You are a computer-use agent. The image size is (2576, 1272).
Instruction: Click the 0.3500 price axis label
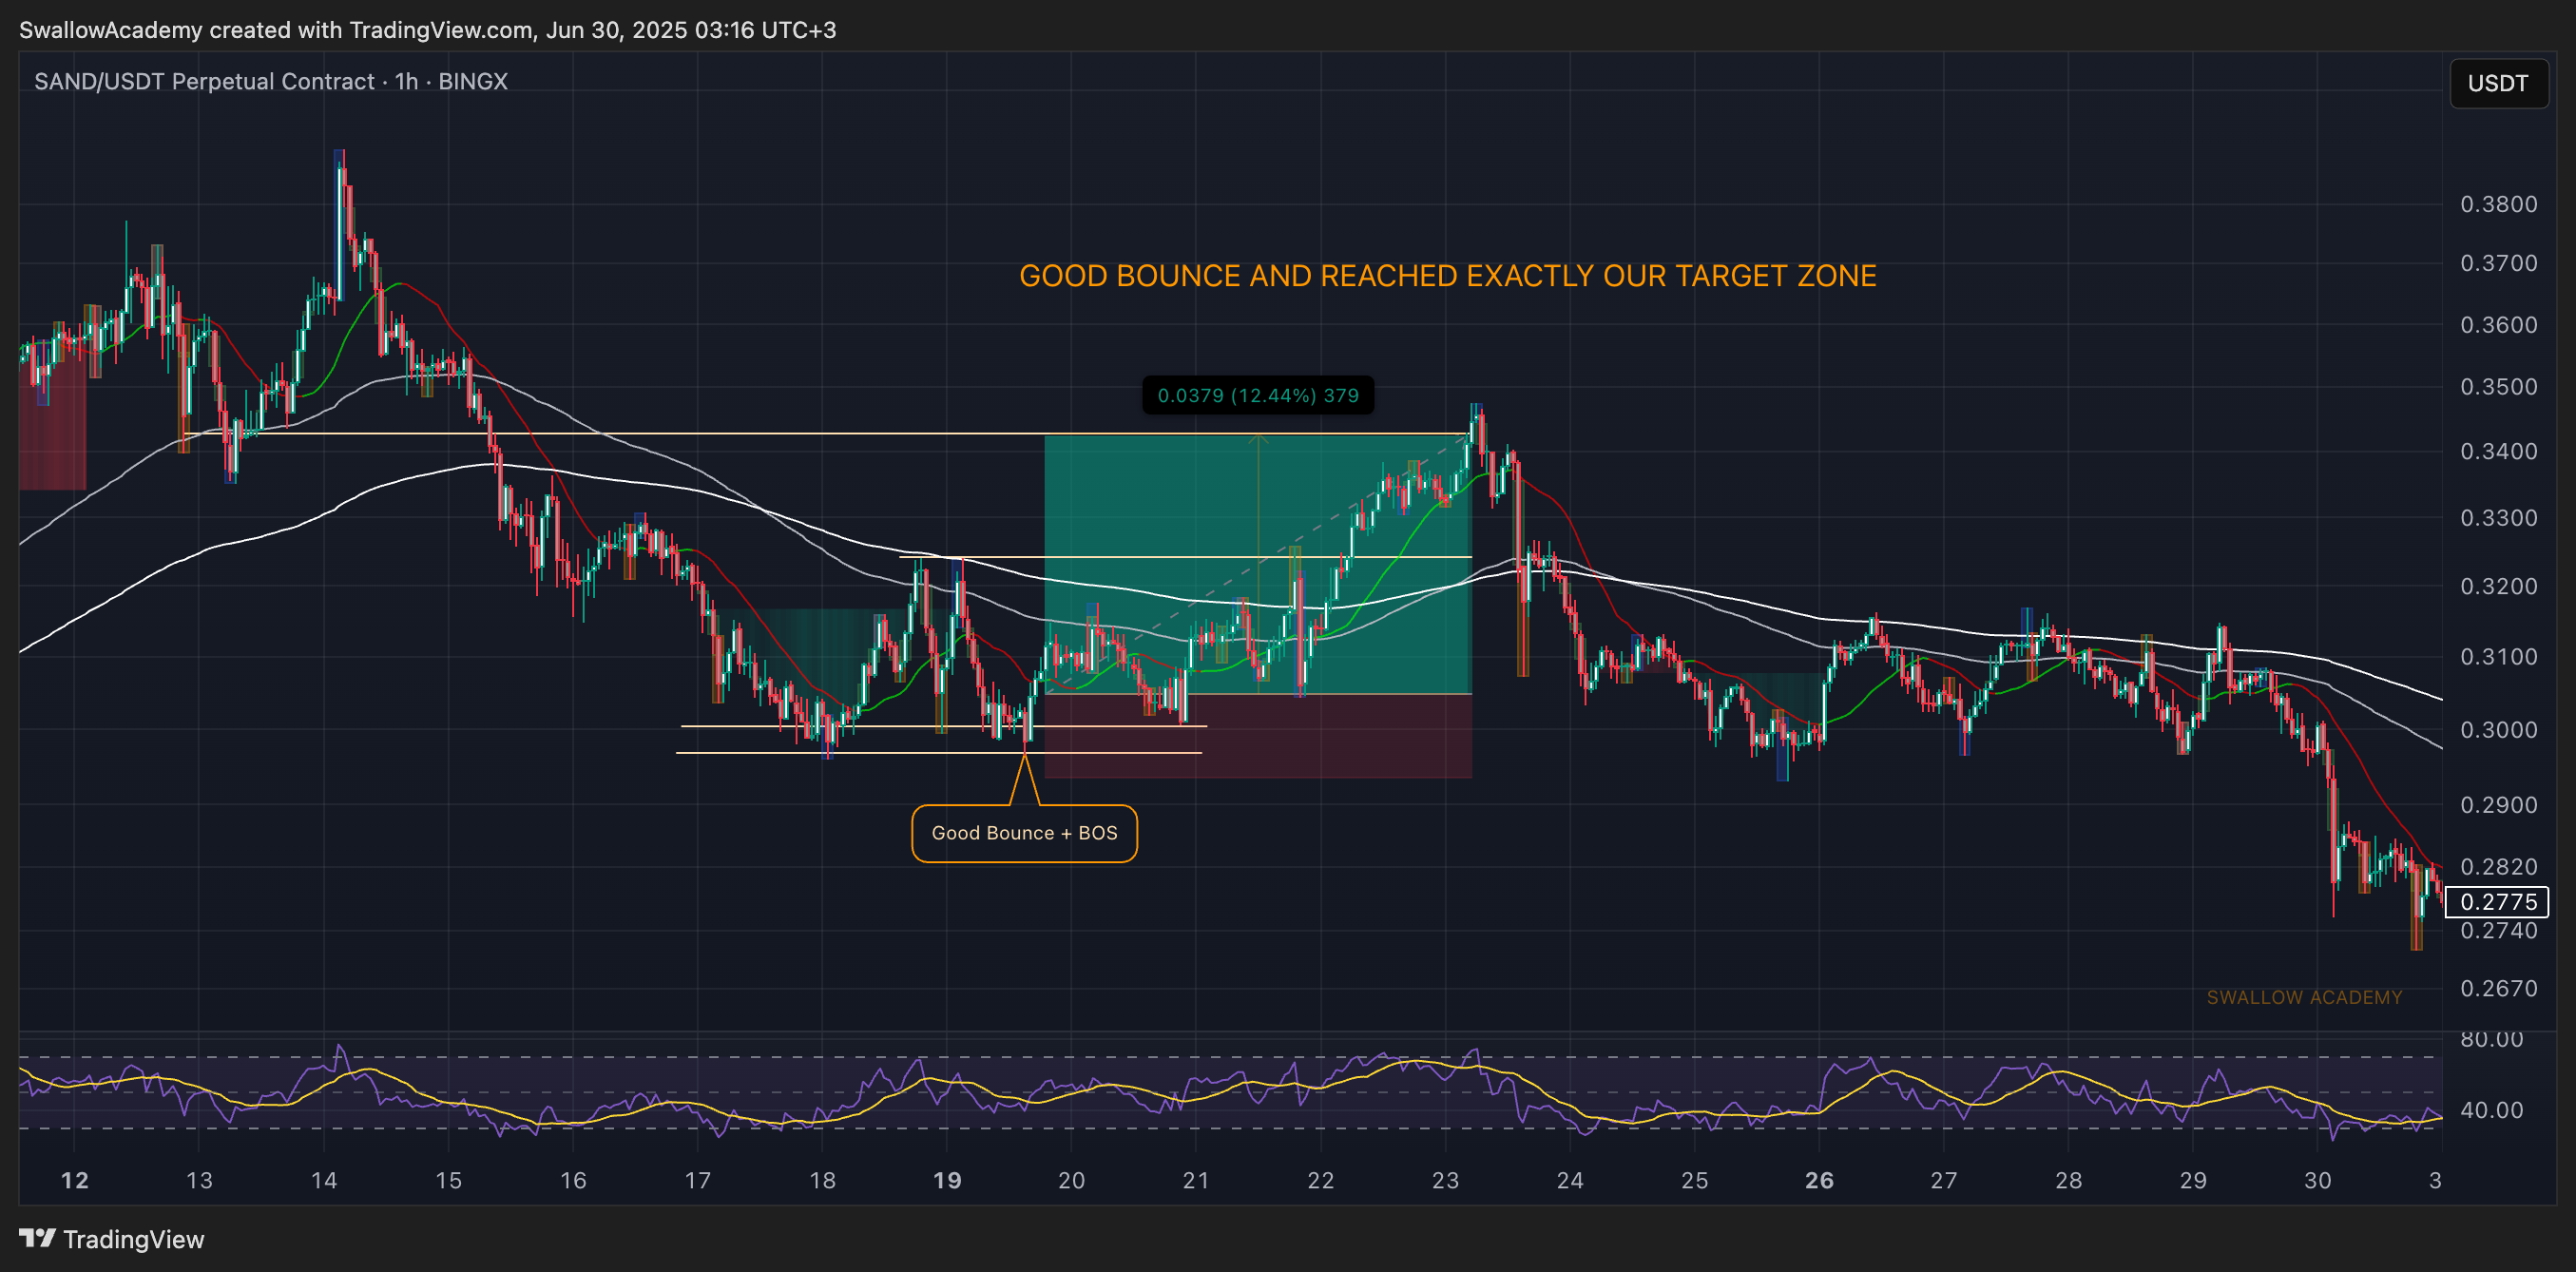point(2498,387)
